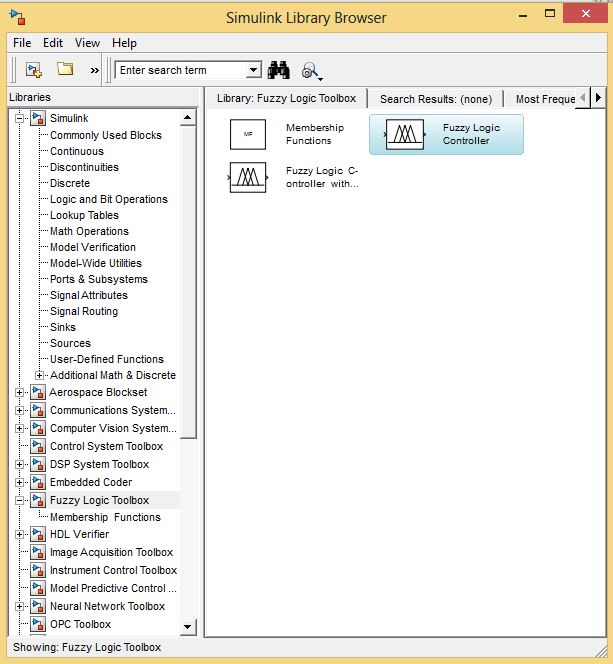Click Instrument Control Toolbox library icon
The height and width of the screenshot is (664, 613).
[38, 570]
